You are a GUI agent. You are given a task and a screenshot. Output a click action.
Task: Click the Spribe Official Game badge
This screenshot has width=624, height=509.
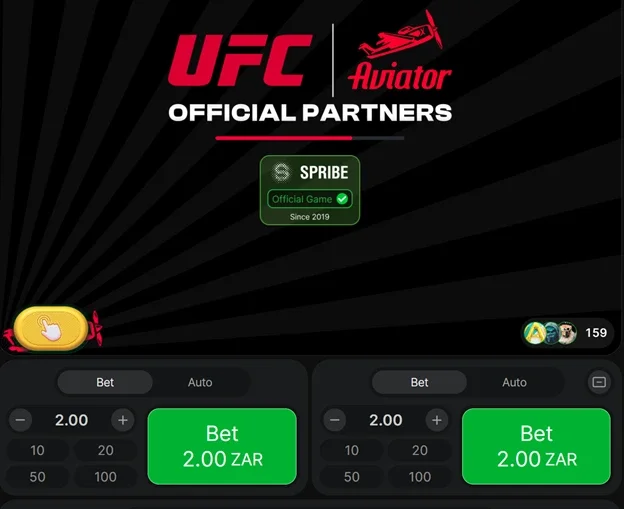310,189
